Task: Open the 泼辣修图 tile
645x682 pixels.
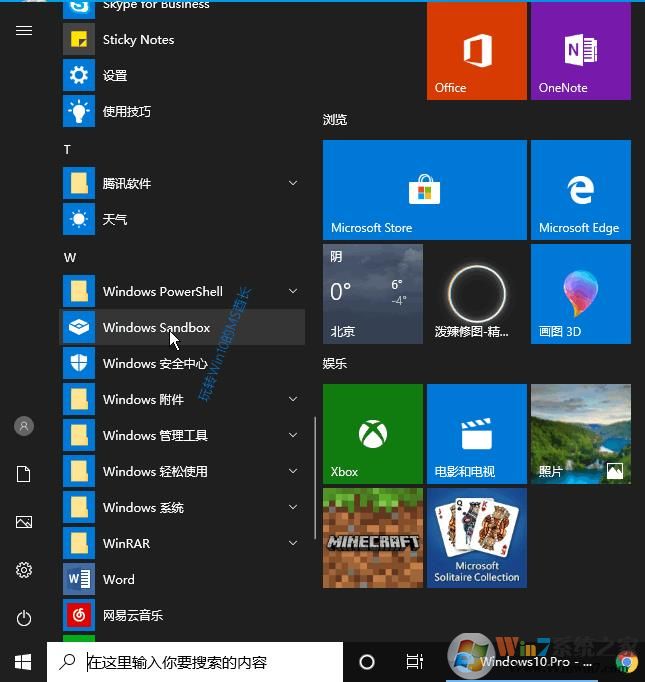Action: coord(477,294)
